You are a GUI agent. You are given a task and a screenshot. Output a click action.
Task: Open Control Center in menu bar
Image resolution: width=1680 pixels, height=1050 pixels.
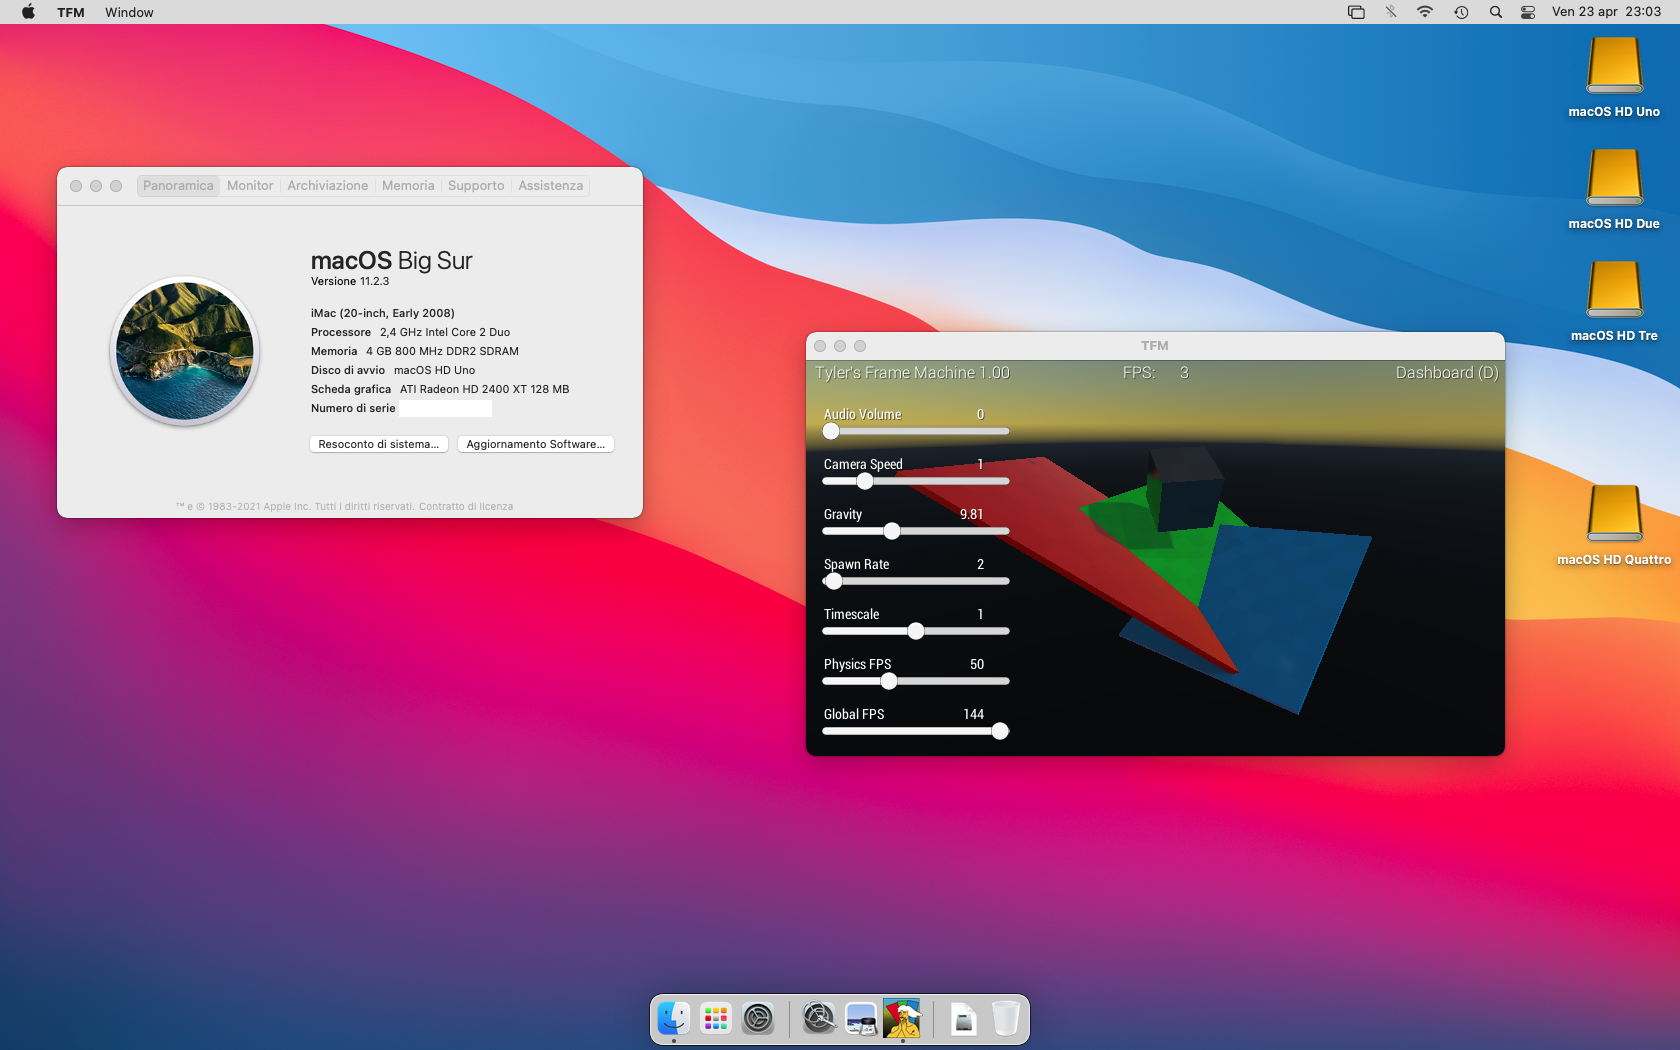pos(1528,12)
